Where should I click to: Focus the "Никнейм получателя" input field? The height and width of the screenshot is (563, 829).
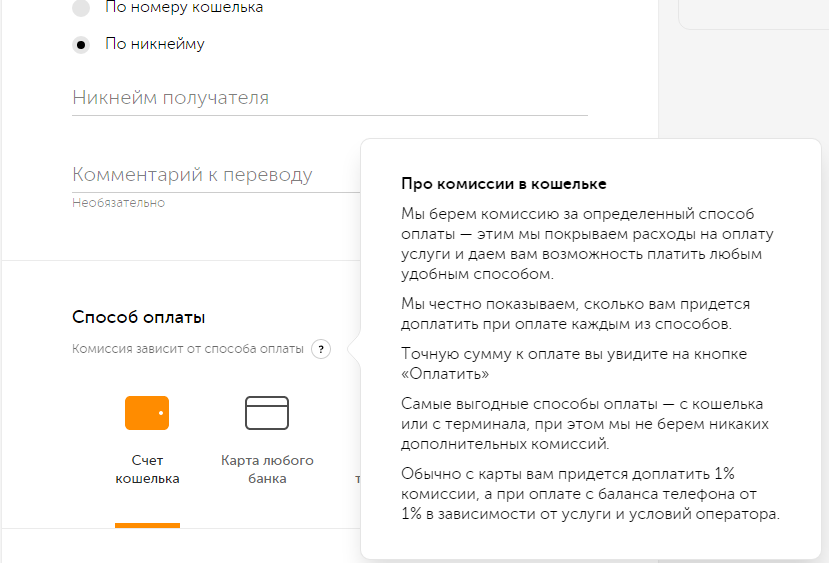[329, 98]
